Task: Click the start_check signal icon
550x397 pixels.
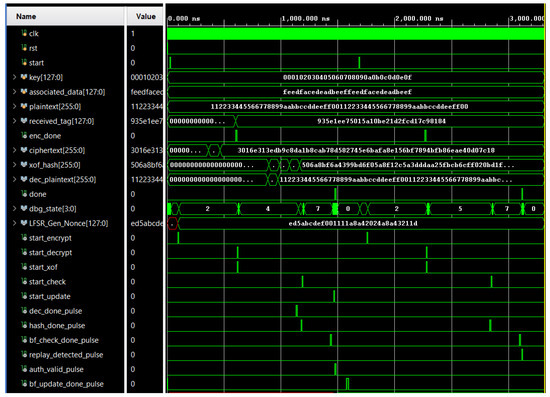Action: (24, 281)
